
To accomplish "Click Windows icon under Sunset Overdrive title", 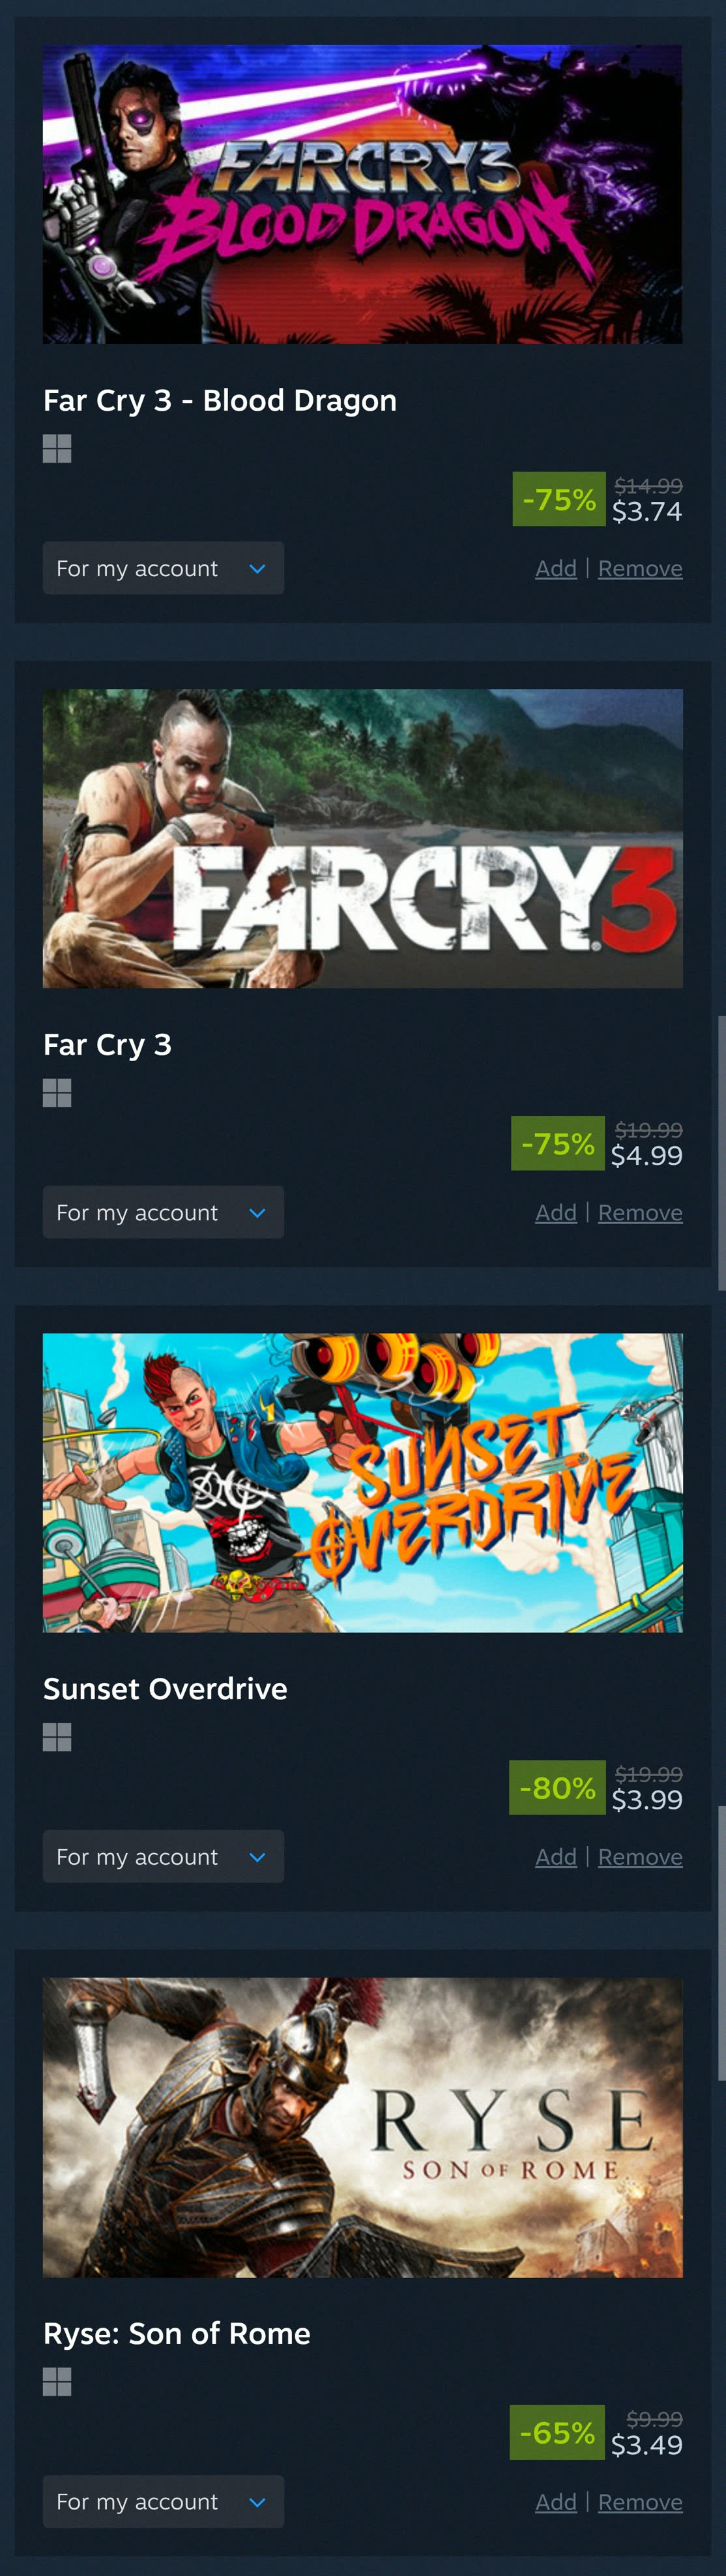I will tap(57, 1737).
